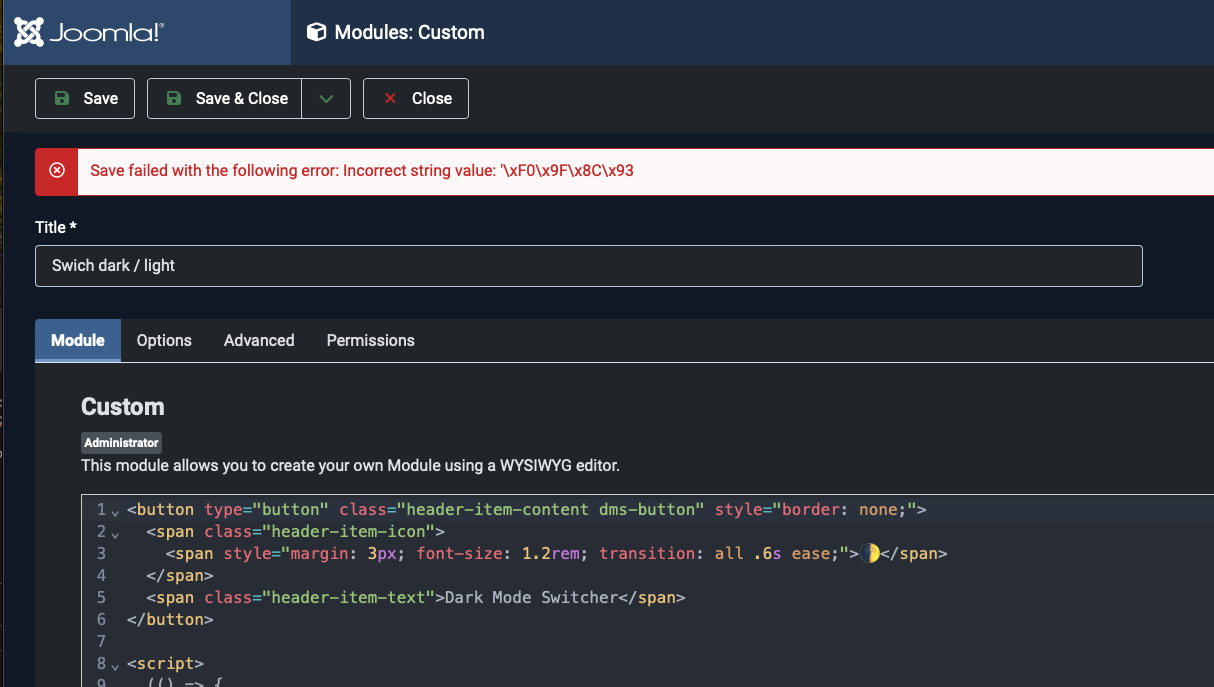
Task: Place cursor on "Dark Mode Switcher" code text
Action: coord(531,597)
